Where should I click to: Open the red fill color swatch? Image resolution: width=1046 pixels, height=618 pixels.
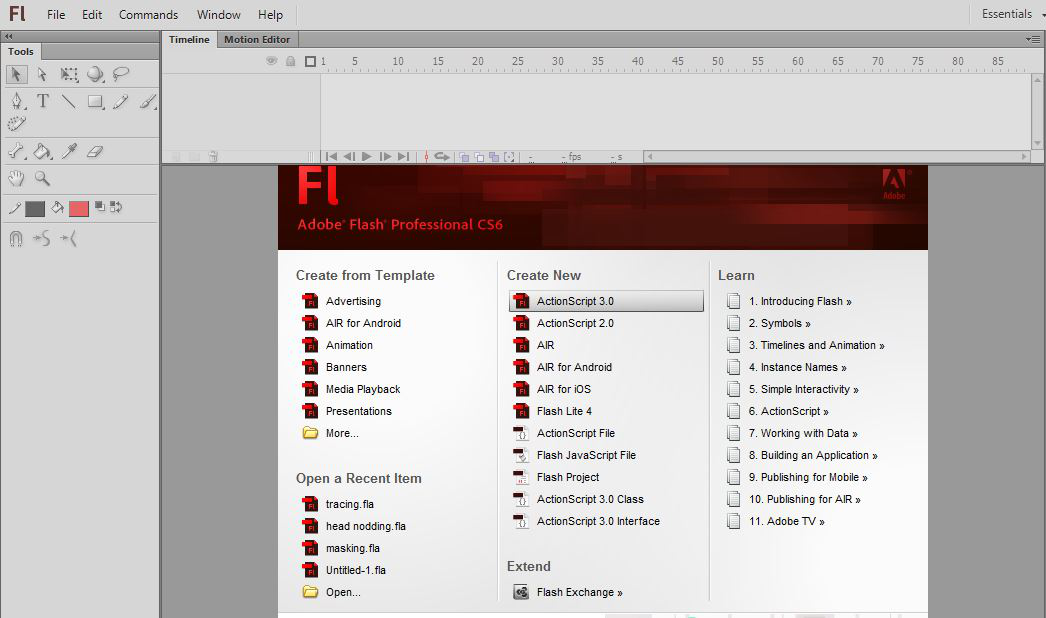79,209
